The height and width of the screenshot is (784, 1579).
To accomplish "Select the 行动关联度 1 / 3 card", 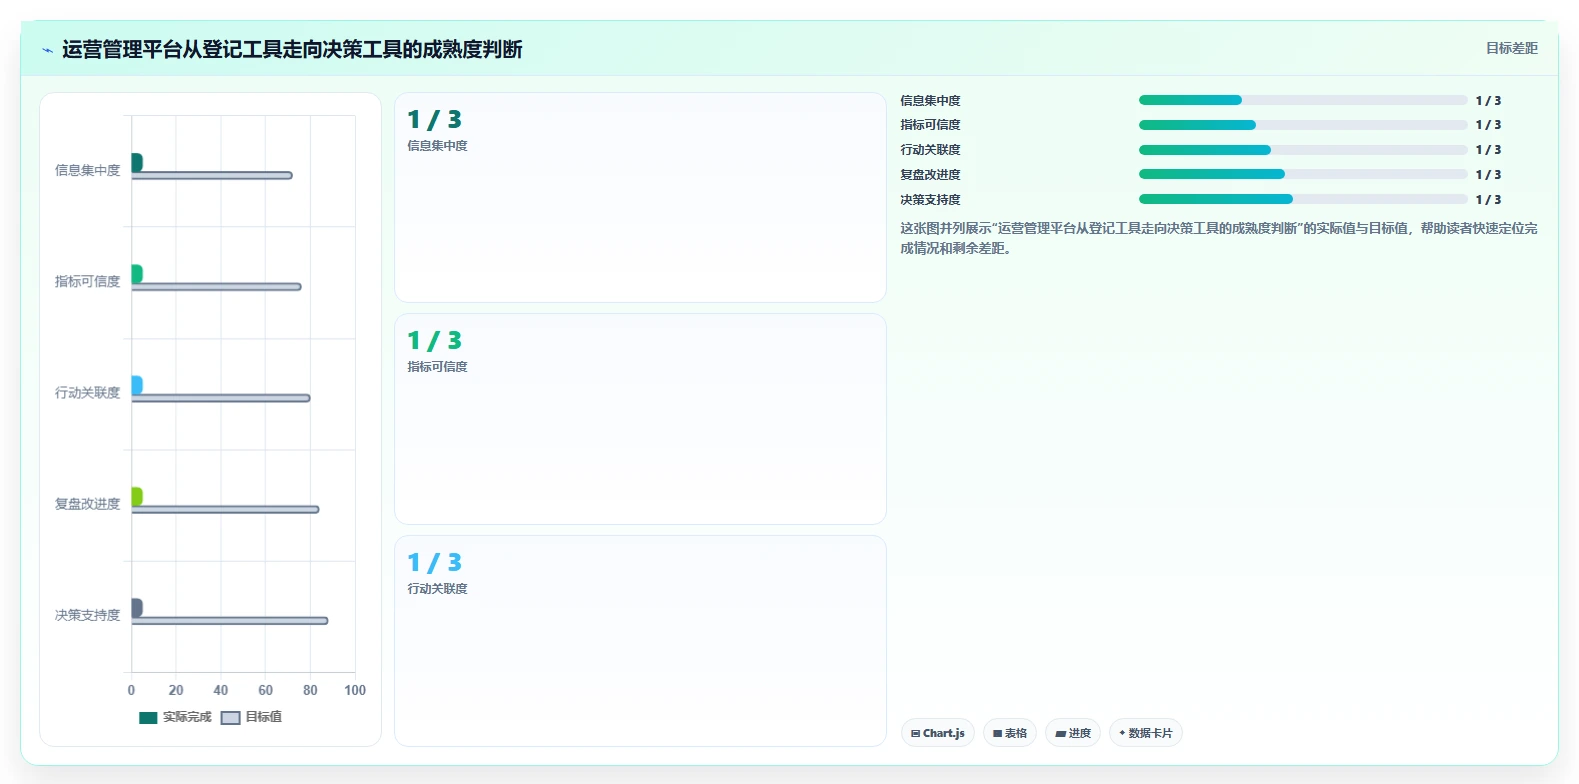I will [640, 641].
